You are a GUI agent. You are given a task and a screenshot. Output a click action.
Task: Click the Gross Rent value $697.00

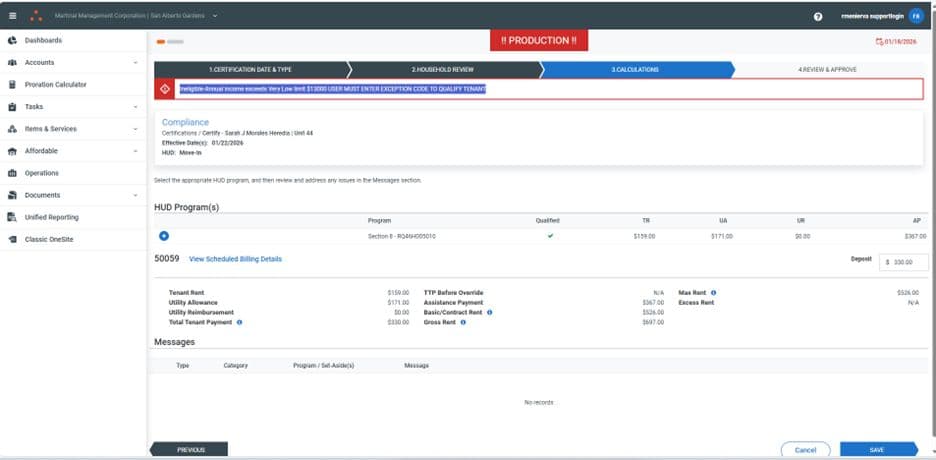tap(653, 322)
